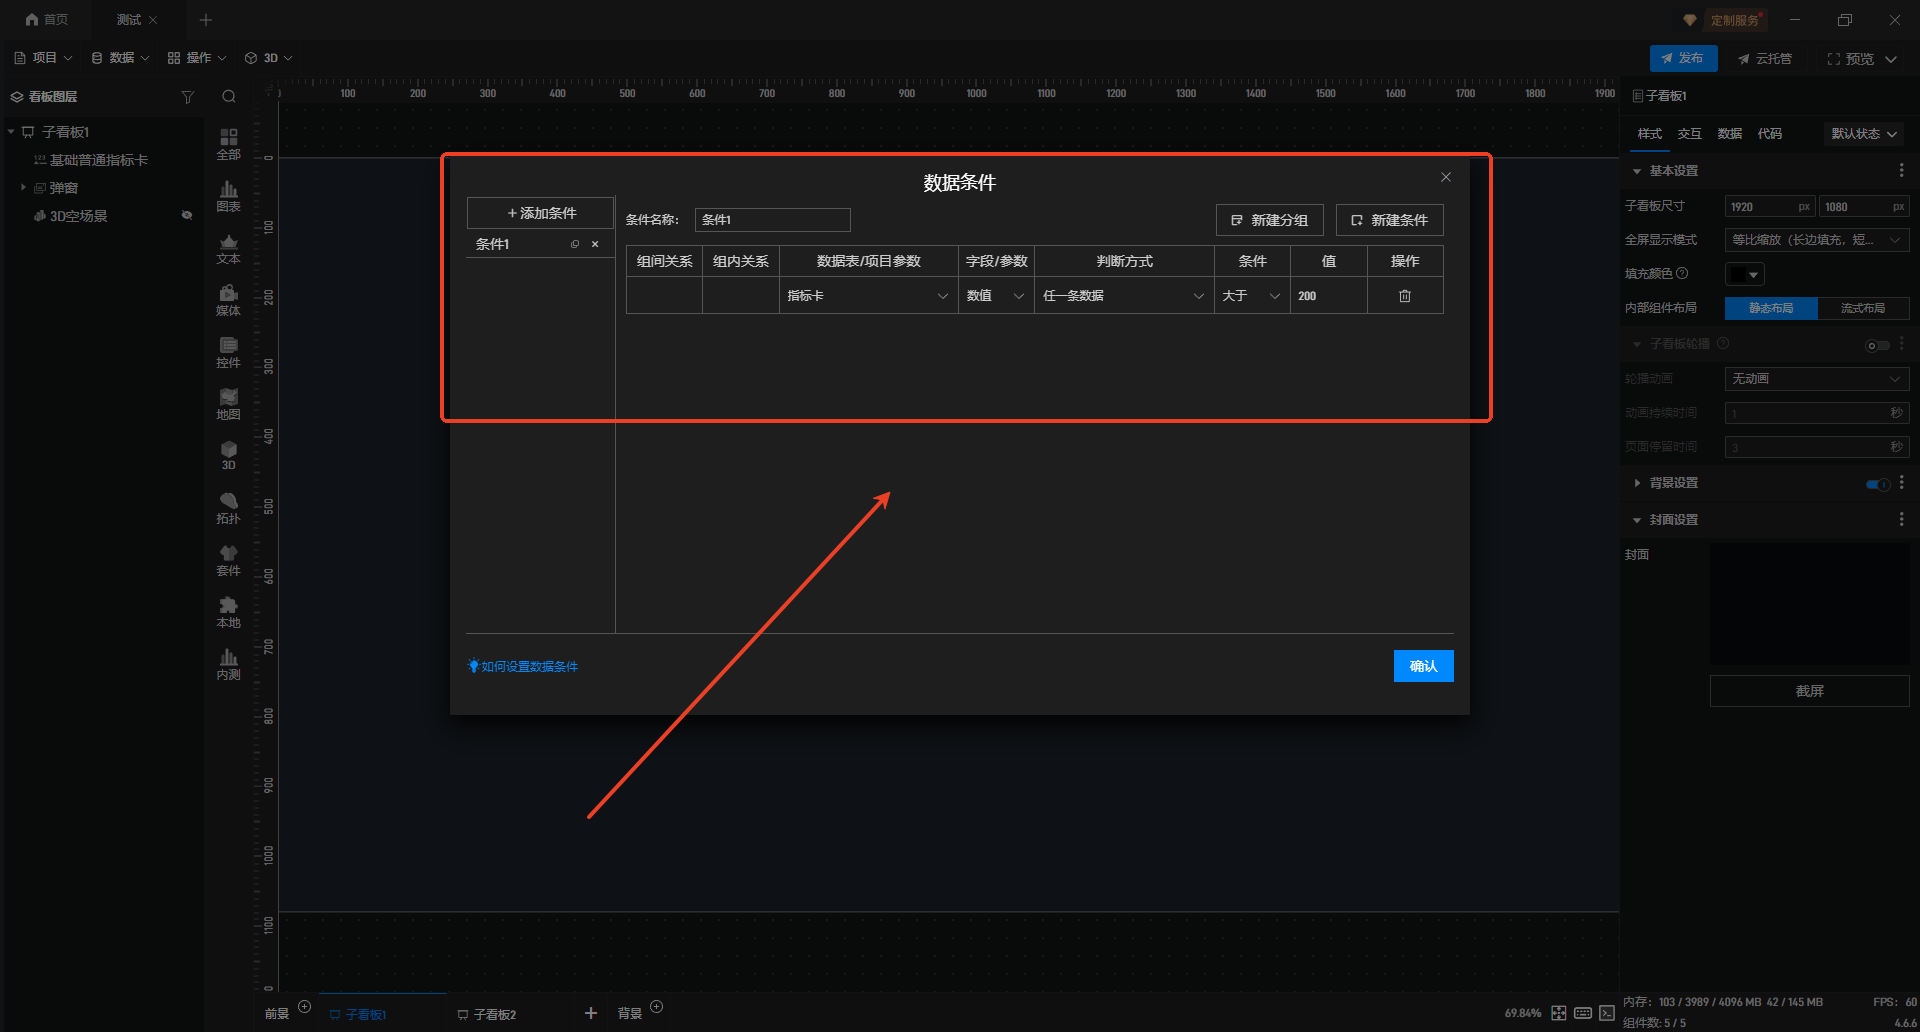This screenshot has height=1032, width=1920.
Task: Delete the condition row with trash icon
Action: pos(1404,296)
